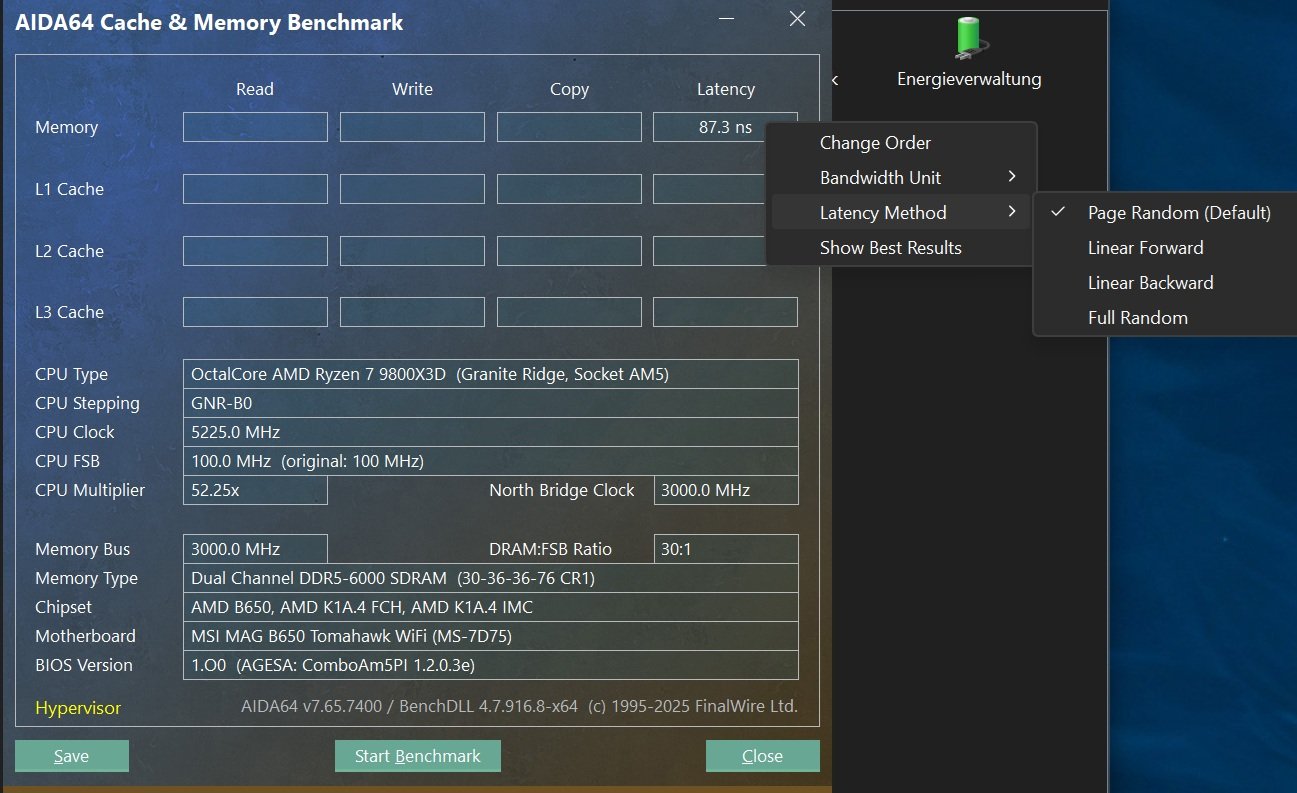This screenshot has height=793, width=1297.
Task: Click the Energieverwaltung battery icon
Action: (x=969, y=36)
